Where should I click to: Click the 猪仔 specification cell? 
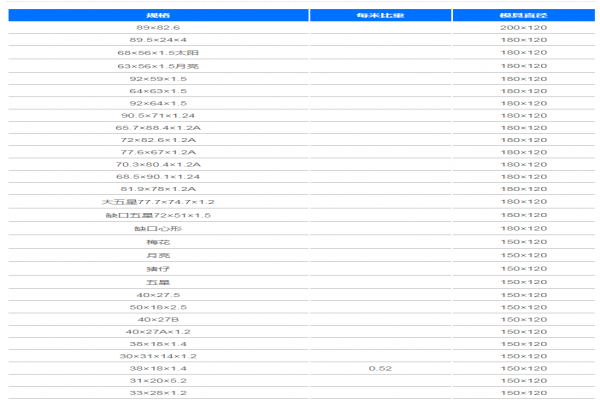(x=158, y=269)
